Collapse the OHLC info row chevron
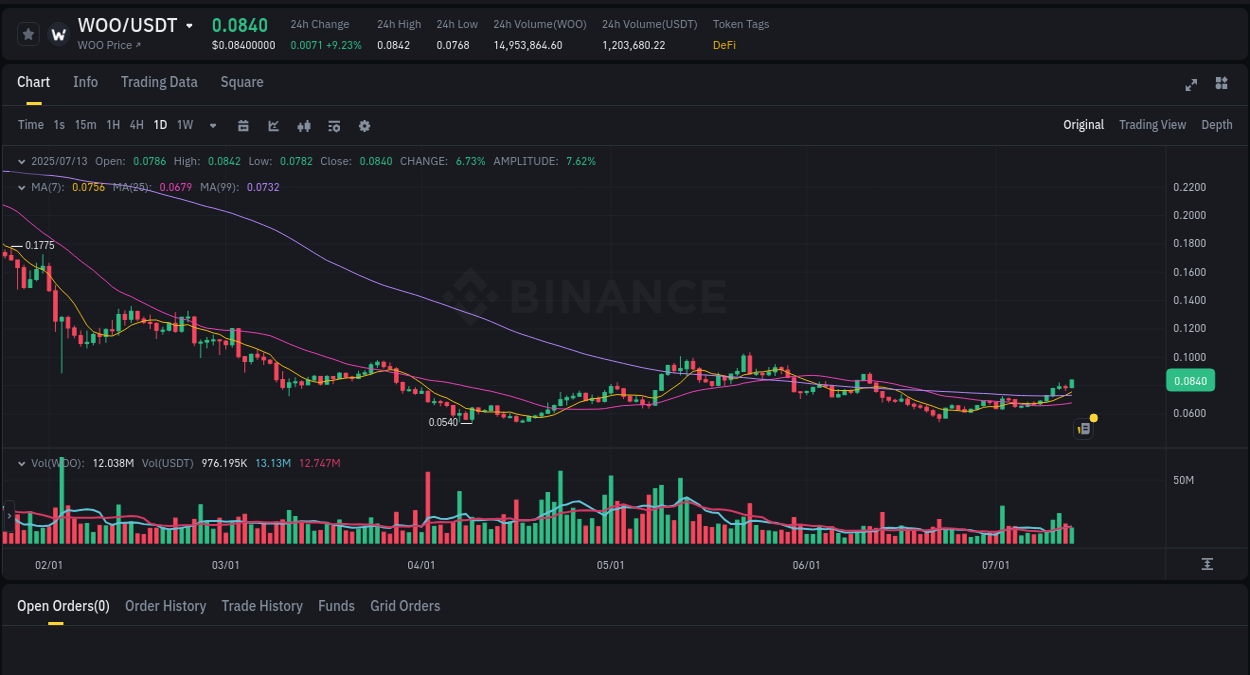 click(20, 160)
